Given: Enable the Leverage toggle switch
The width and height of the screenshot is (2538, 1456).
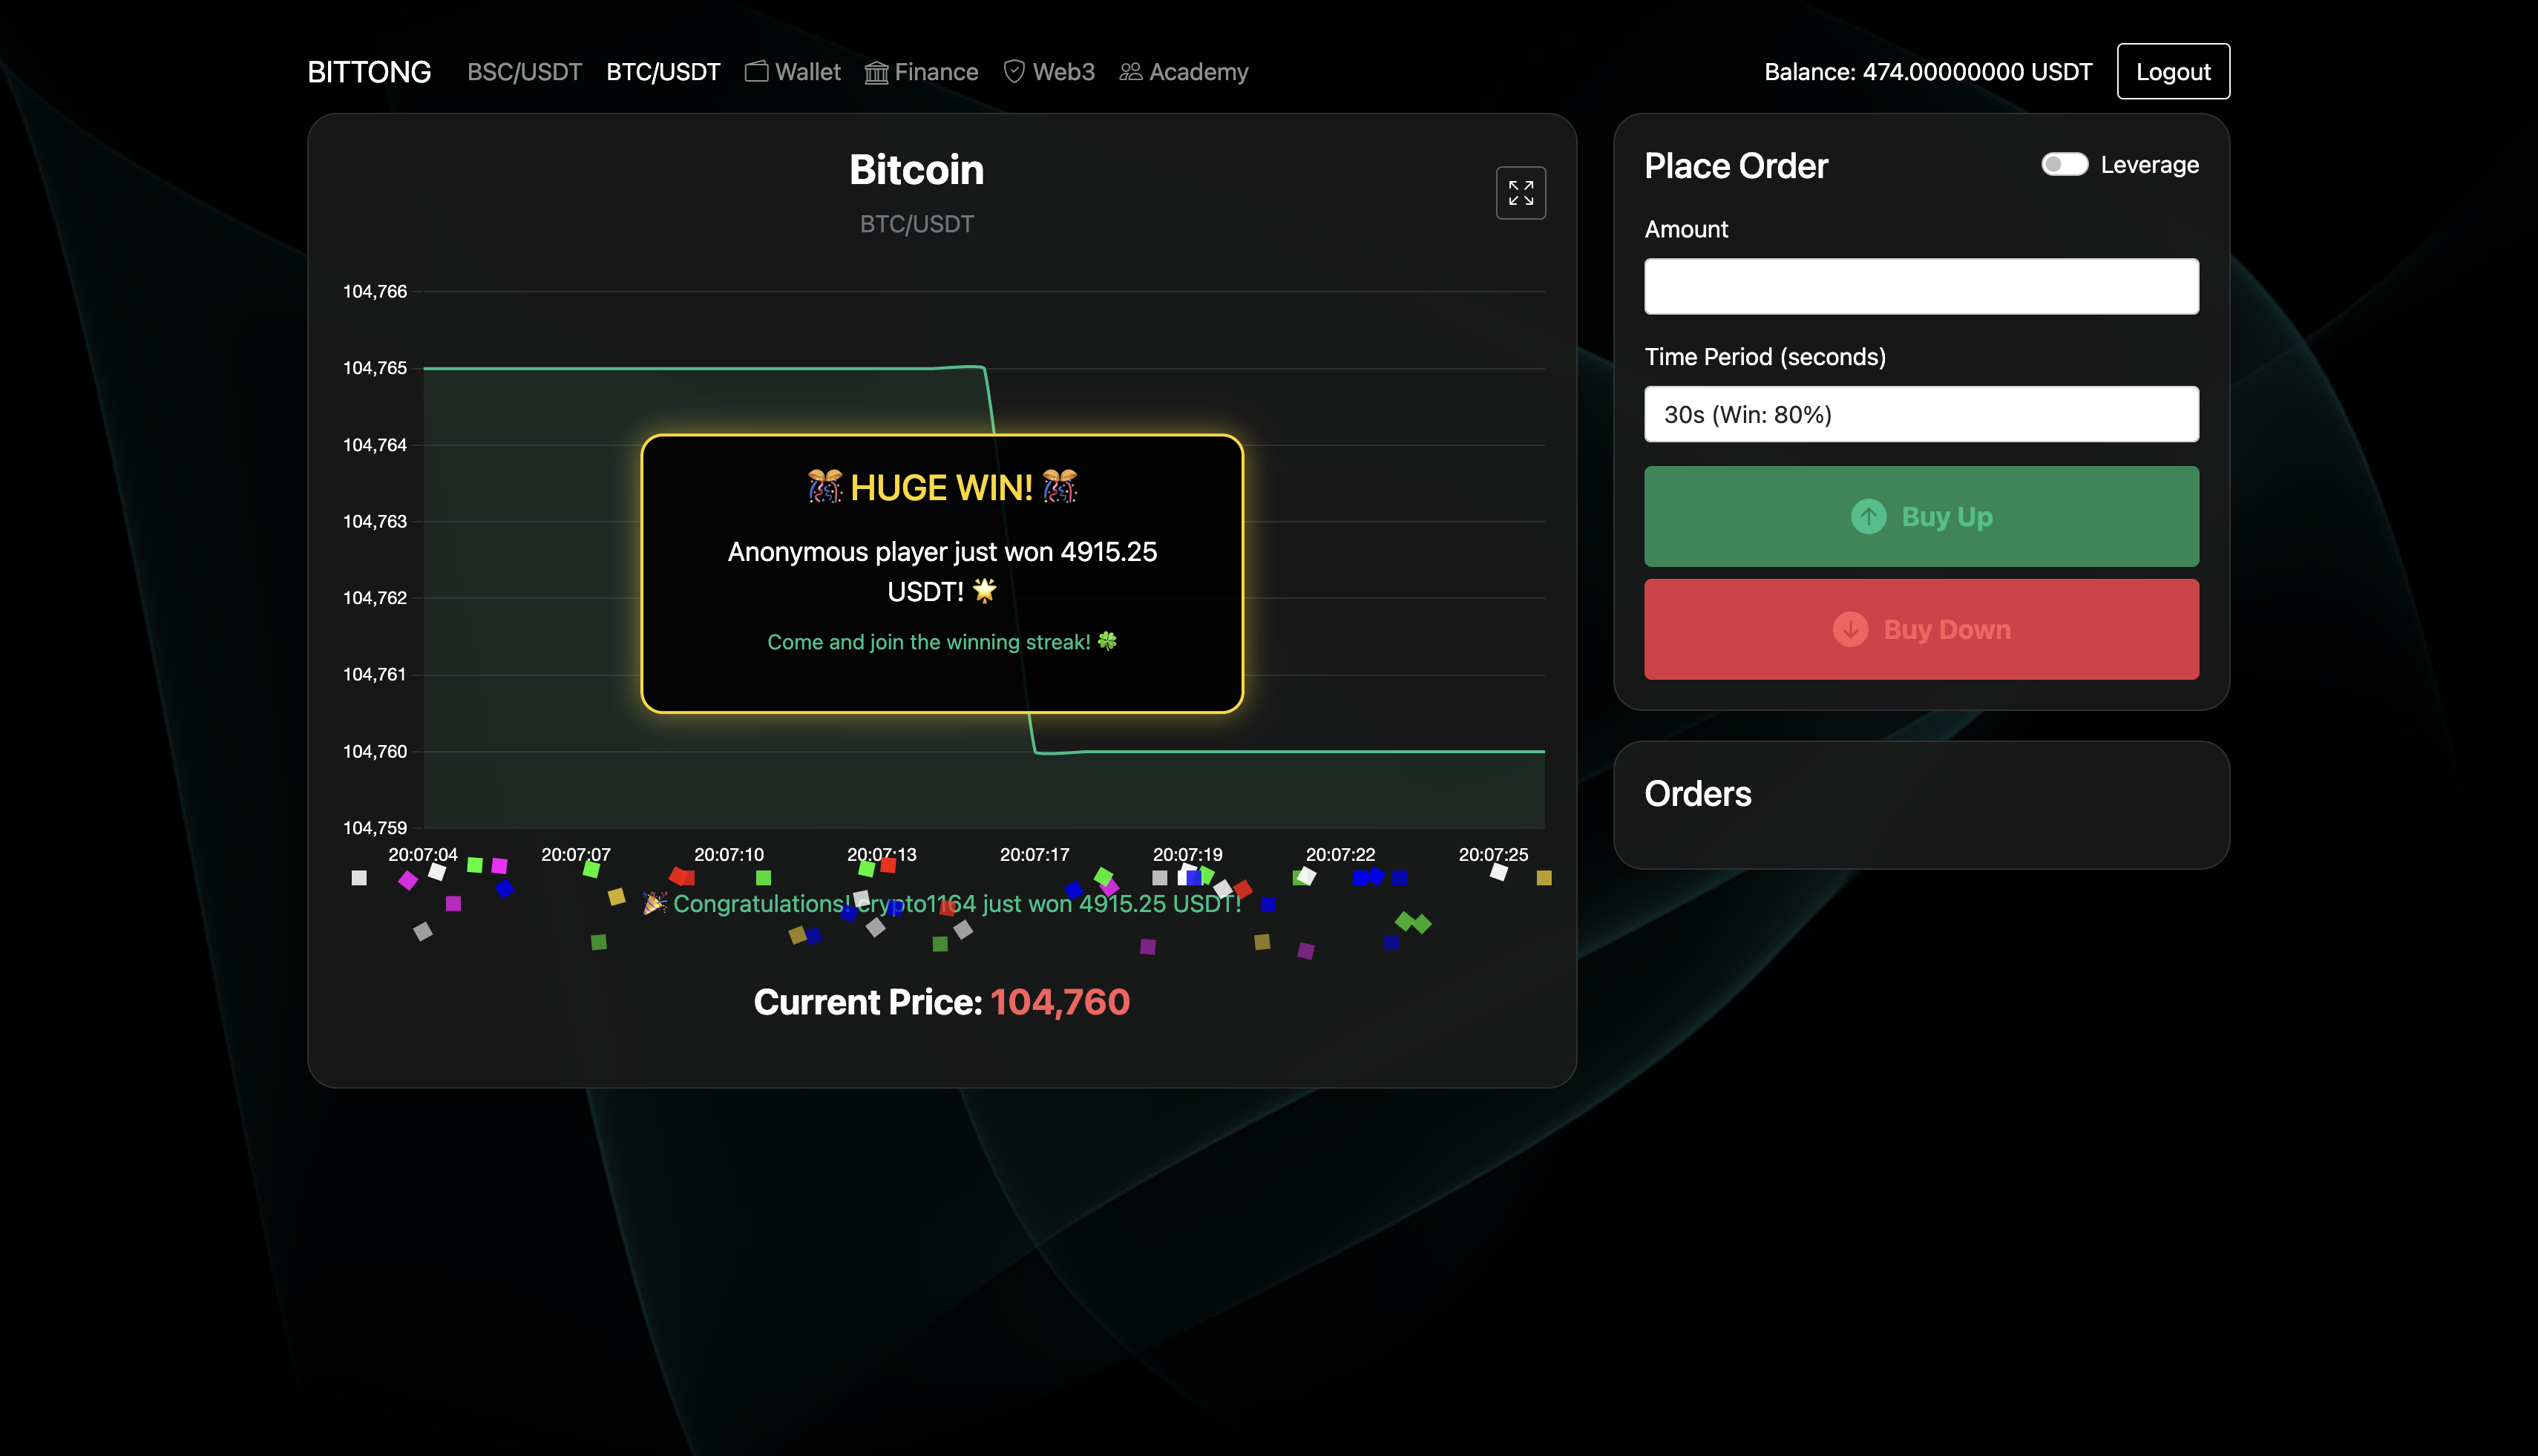Looking at the screenshot, I should (x=2064, y=164).
